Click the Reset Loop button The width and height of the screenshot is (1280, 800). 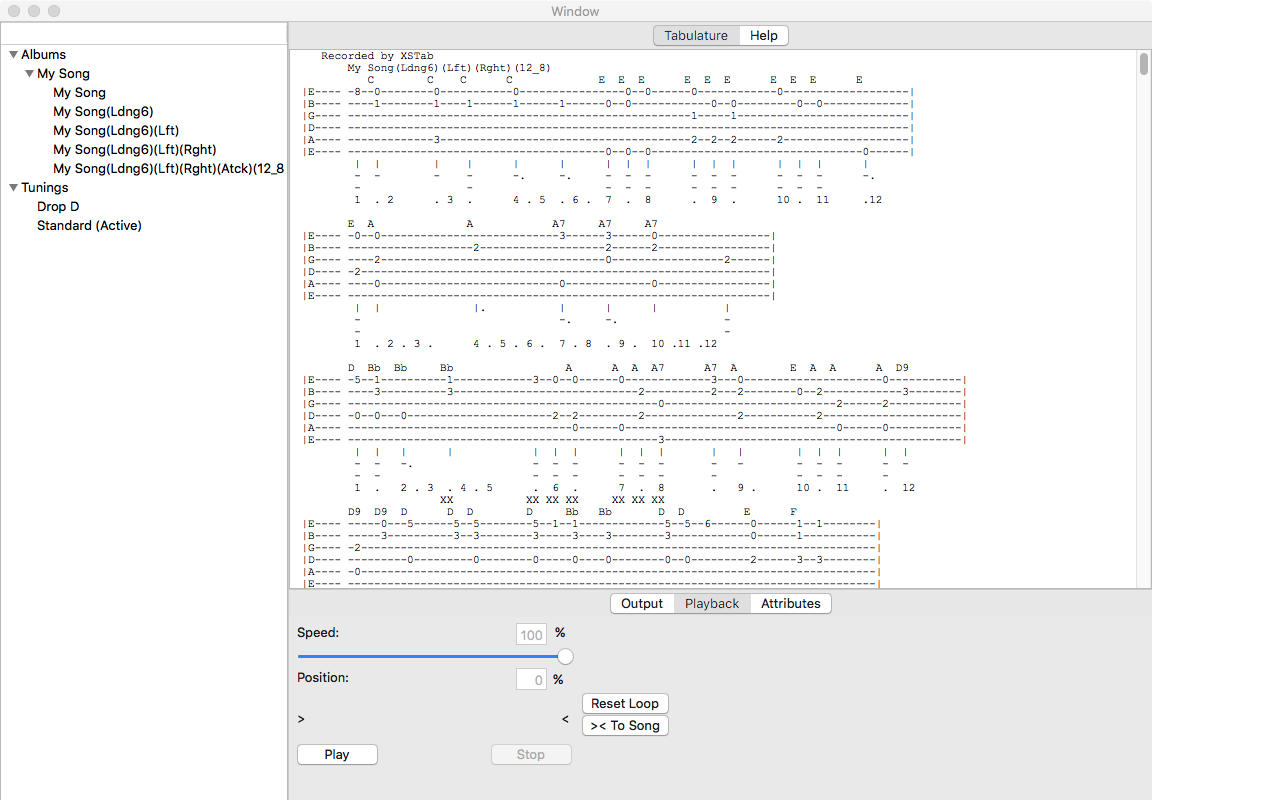[x=625, y=704]
